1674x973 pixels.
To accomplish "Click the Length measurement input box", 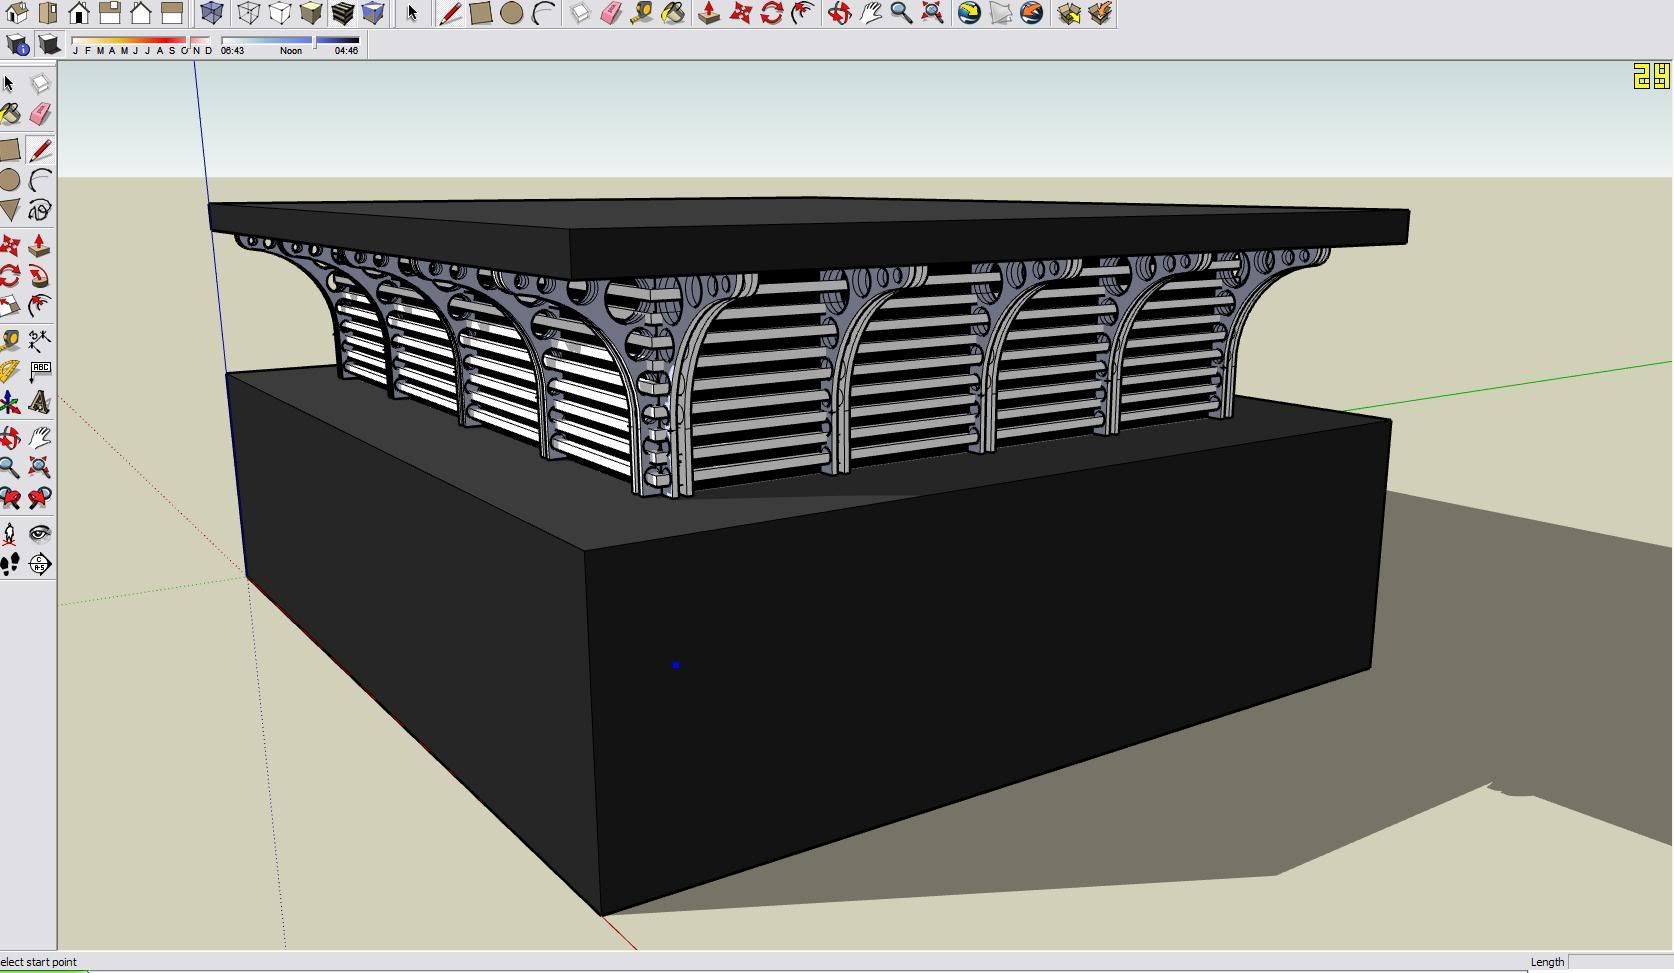I will tap(1620, 962).
